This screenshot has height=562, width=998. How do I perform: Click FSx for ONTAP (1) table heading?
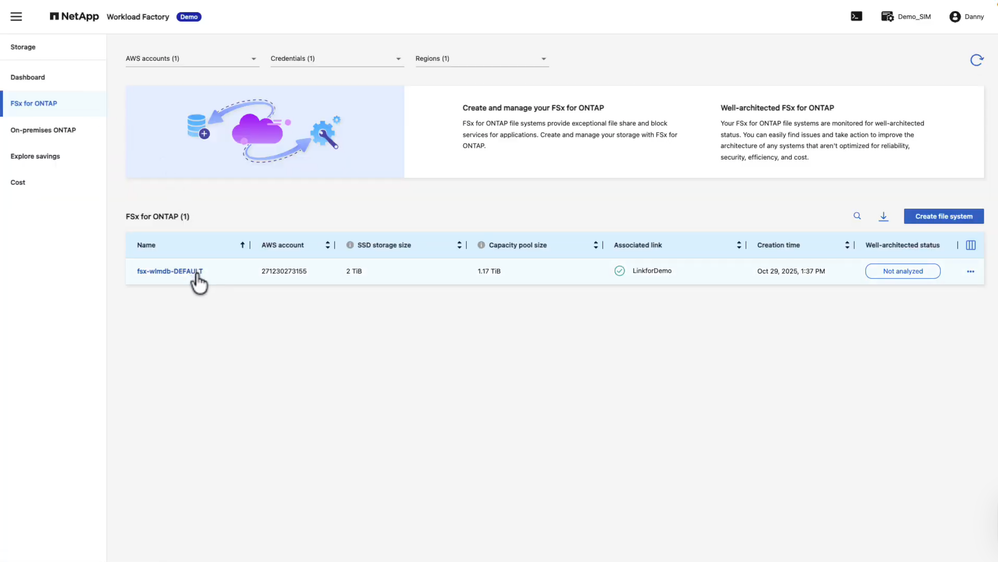[157, 216]
